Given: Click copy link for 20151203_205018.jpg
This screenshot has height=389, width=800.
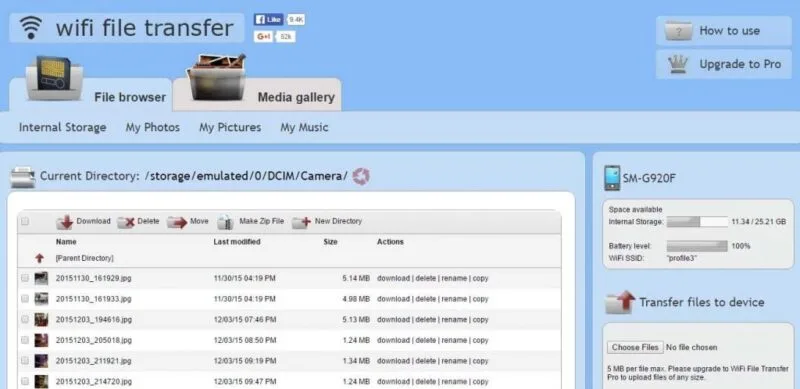Looking at the screenshot, I should (x=481, y=340).
